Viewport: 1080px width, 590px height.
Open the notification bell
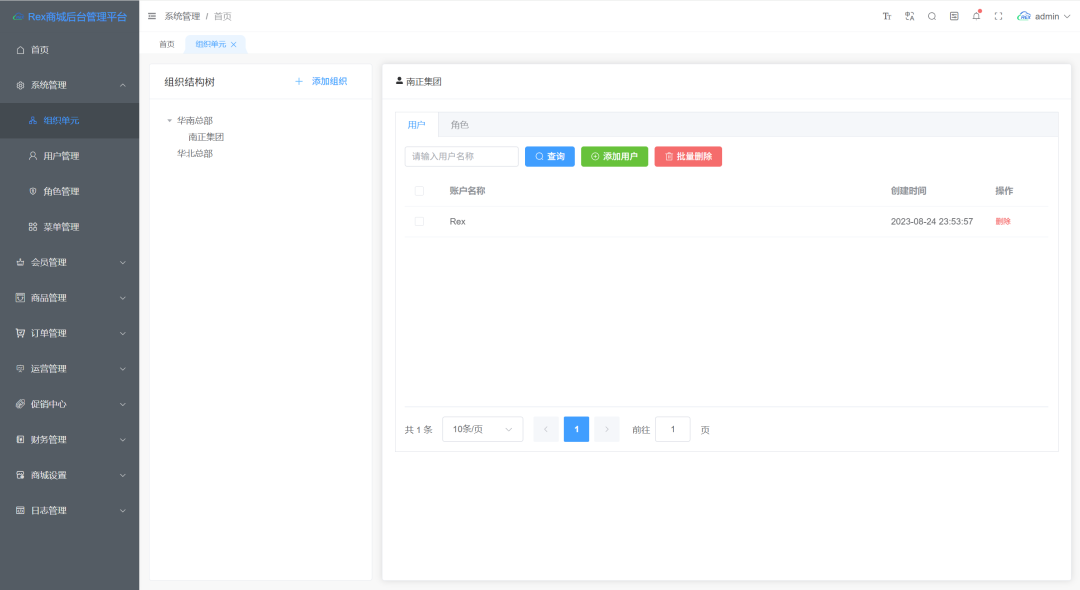tap(976, 16)
